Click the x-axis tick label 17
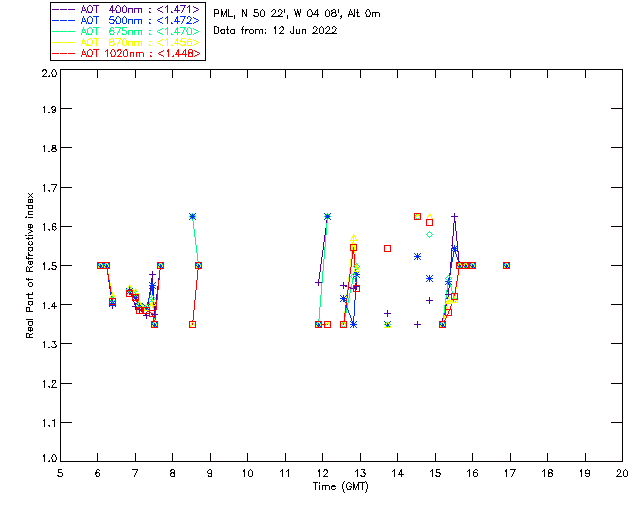Screen dimensions: 640x512 [510, 473]
